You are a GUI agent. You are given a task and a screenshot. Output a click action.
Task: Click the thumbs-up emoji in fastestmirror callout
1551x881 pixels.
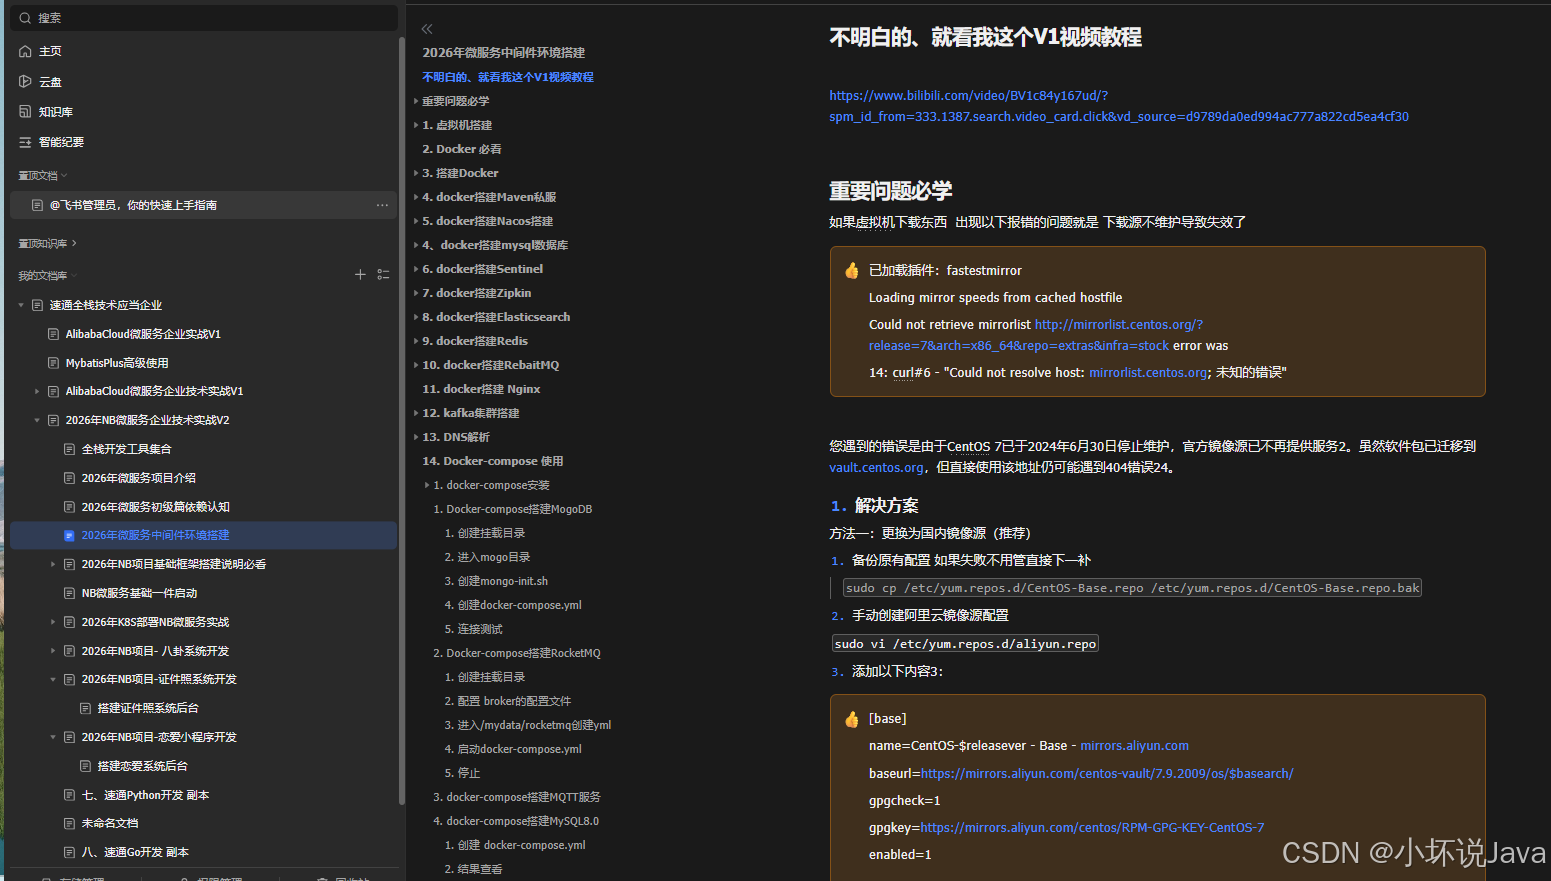(x=851, y=270)
